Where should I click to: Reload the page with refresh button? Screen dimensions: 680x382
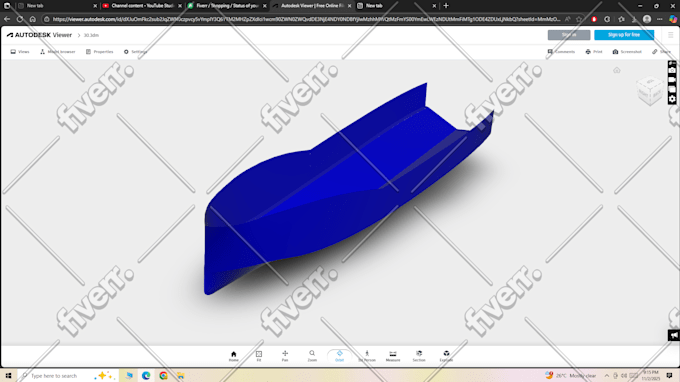click(x=20, y=19)
